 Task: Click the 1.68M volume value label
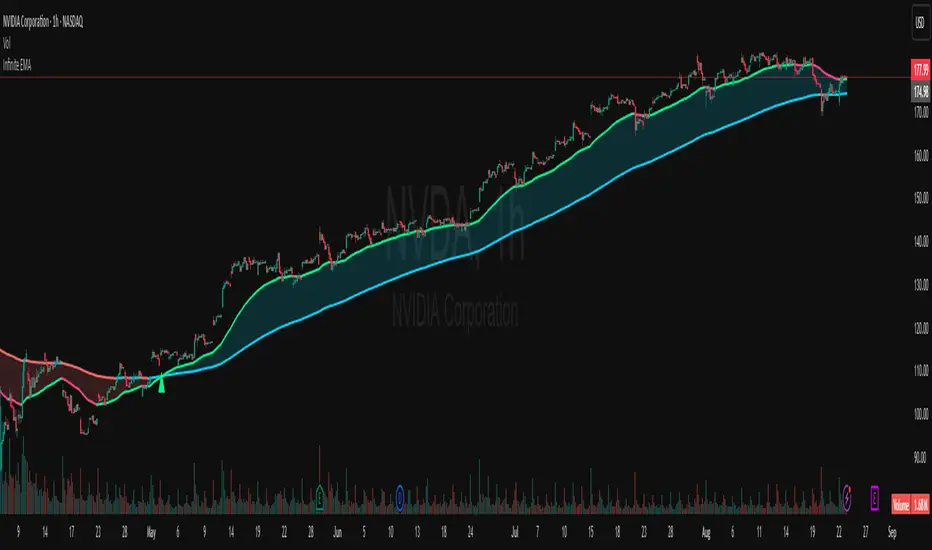coord(920,505)
